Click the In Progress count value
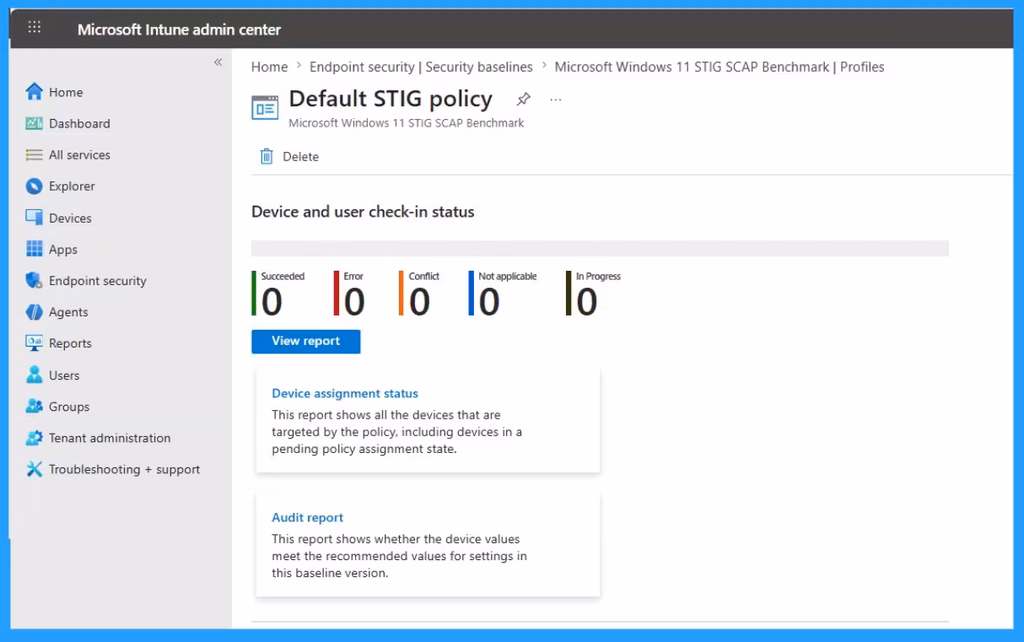Viewport: 1024px width, 642px height. [x=586, y=302]
